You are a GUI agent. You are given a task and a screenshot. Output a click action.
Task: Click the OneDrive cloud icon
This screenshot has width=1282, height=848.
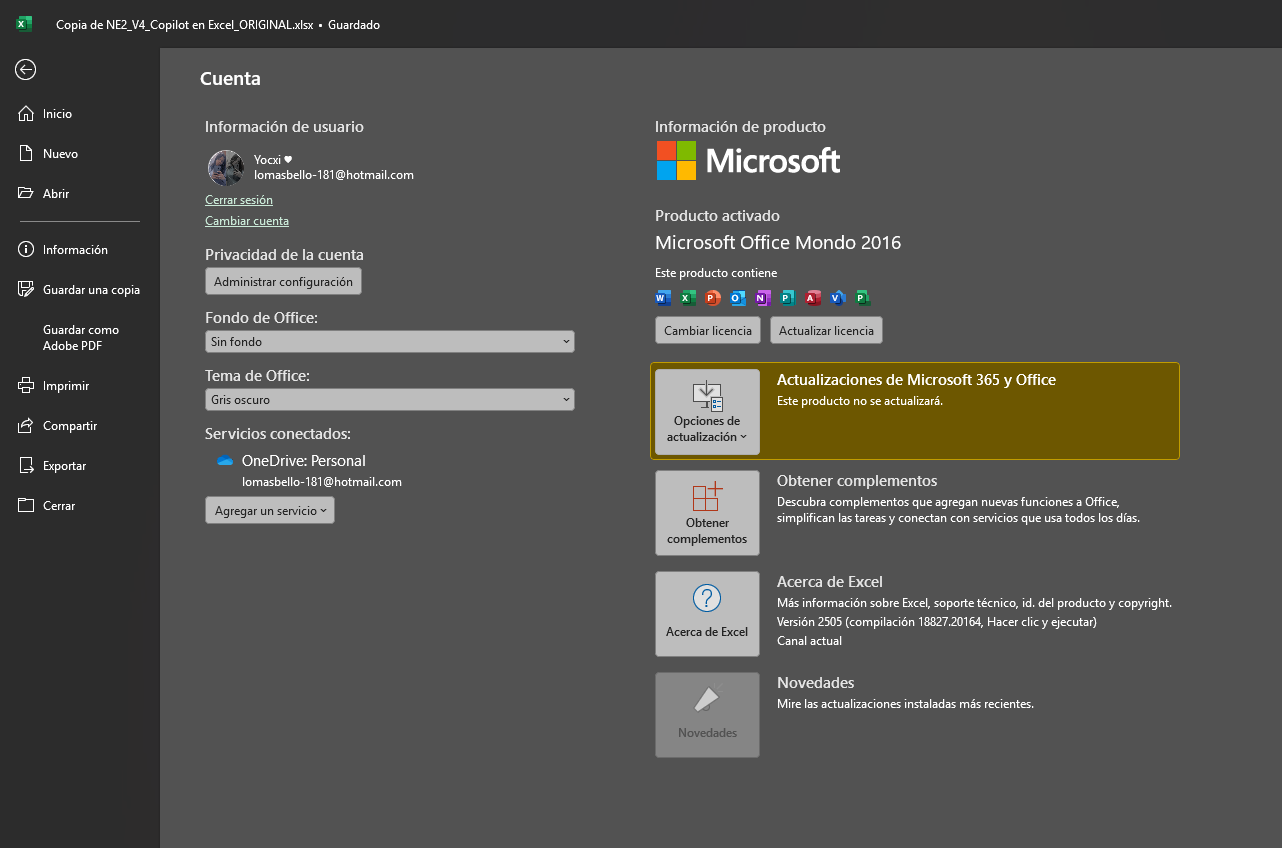coord(225,461)
